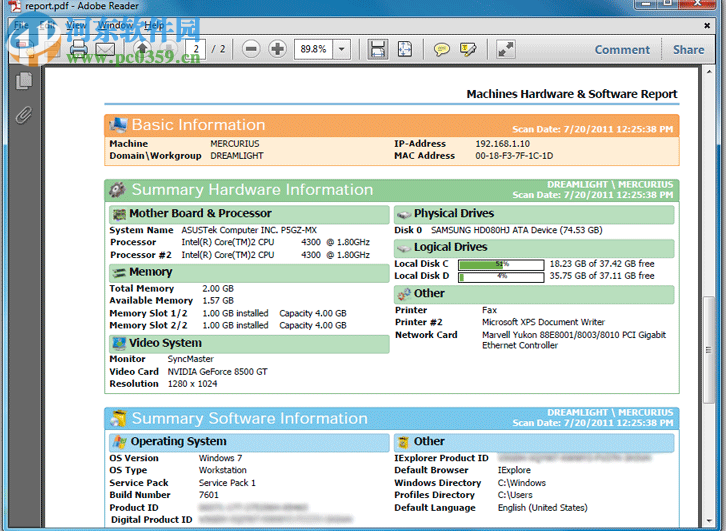
Task: Click the DREAMLIGHT workgroup value
Action: [237, 156]
